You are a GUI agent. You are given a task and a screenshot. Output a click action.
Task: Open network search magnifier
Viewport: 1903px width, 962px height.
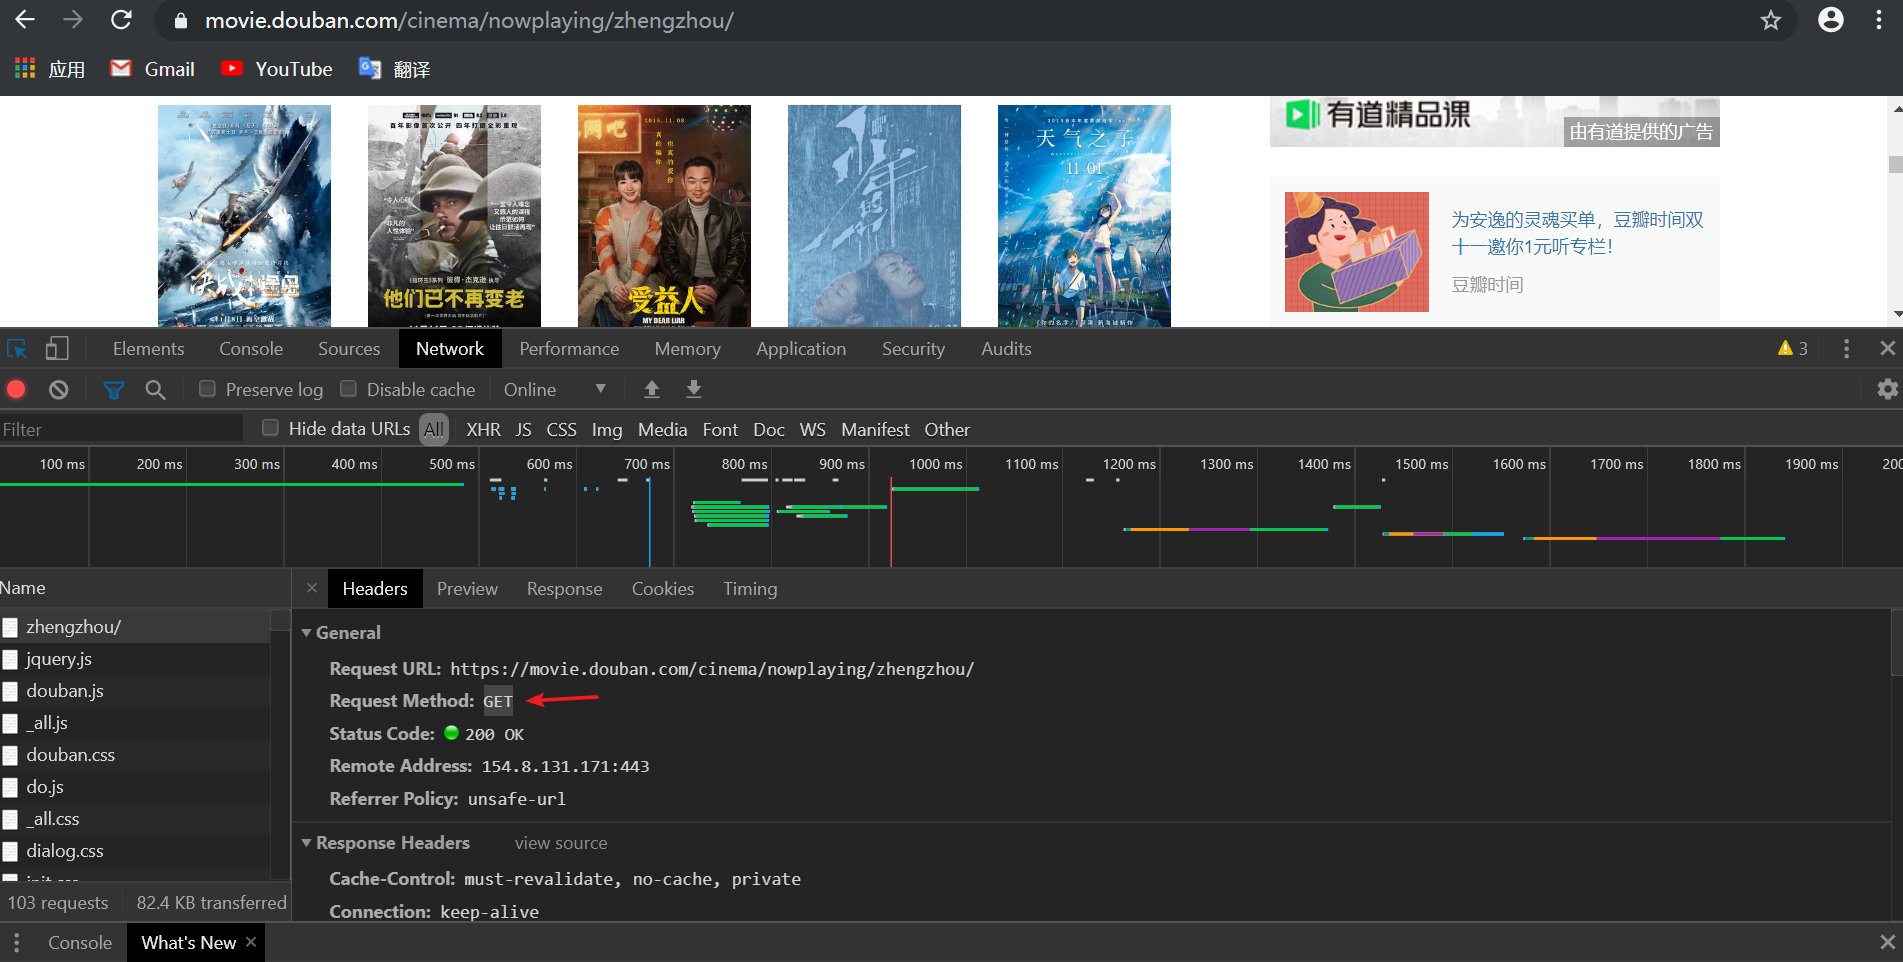pos(155,389)
